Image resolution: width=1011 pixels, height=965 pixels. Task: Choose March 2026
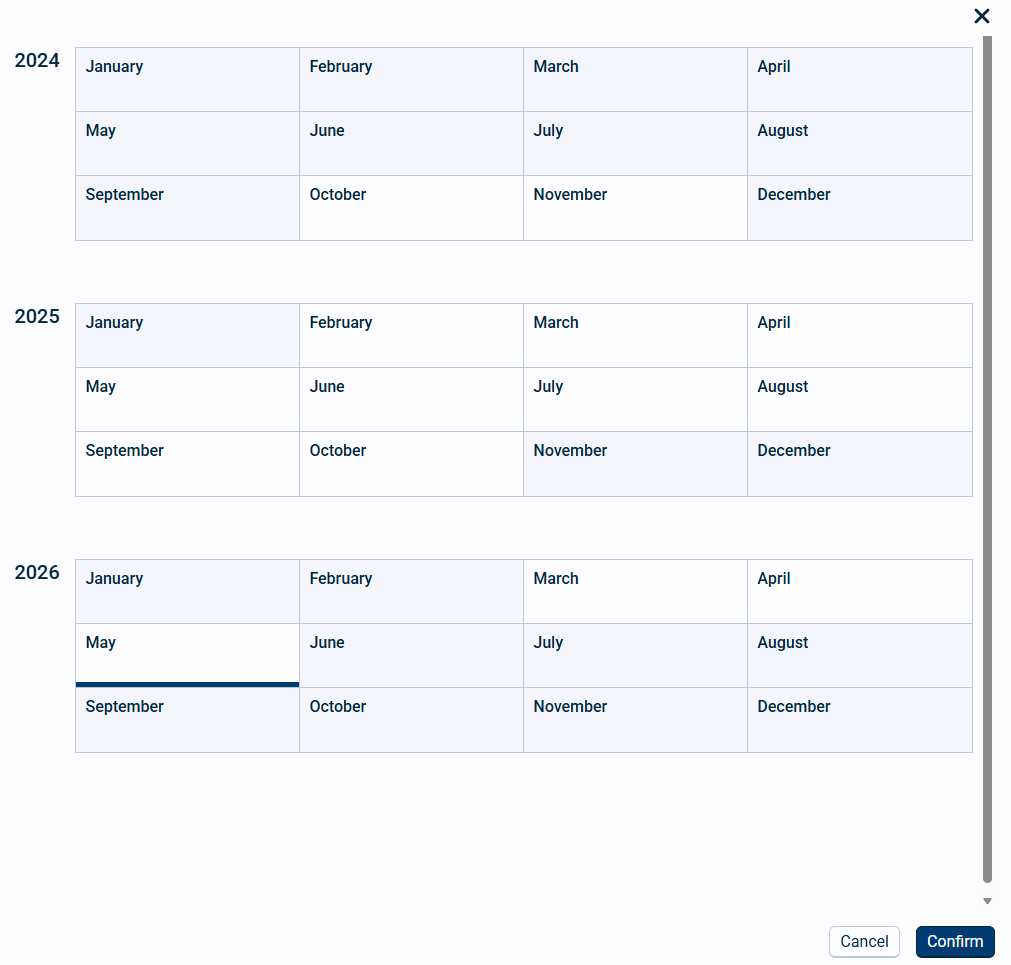point(635,591)
